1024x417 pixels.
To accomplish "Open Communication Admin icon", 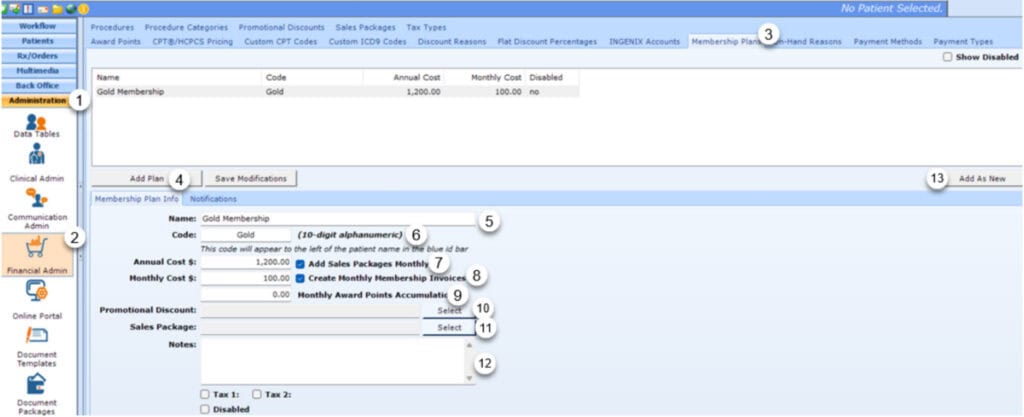I will pos(37,198).
